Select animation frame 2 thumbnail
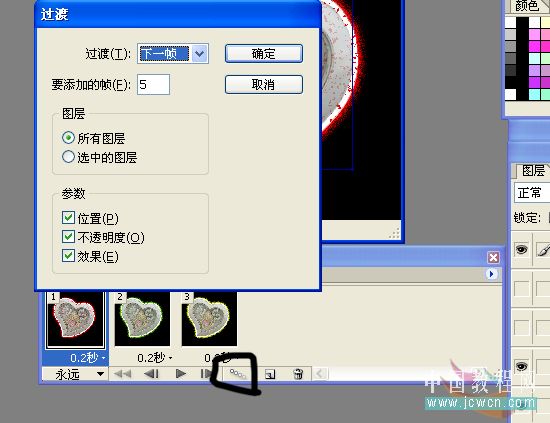Image resolution: width=550 pixels, height=423 pixels. point(142,319)
